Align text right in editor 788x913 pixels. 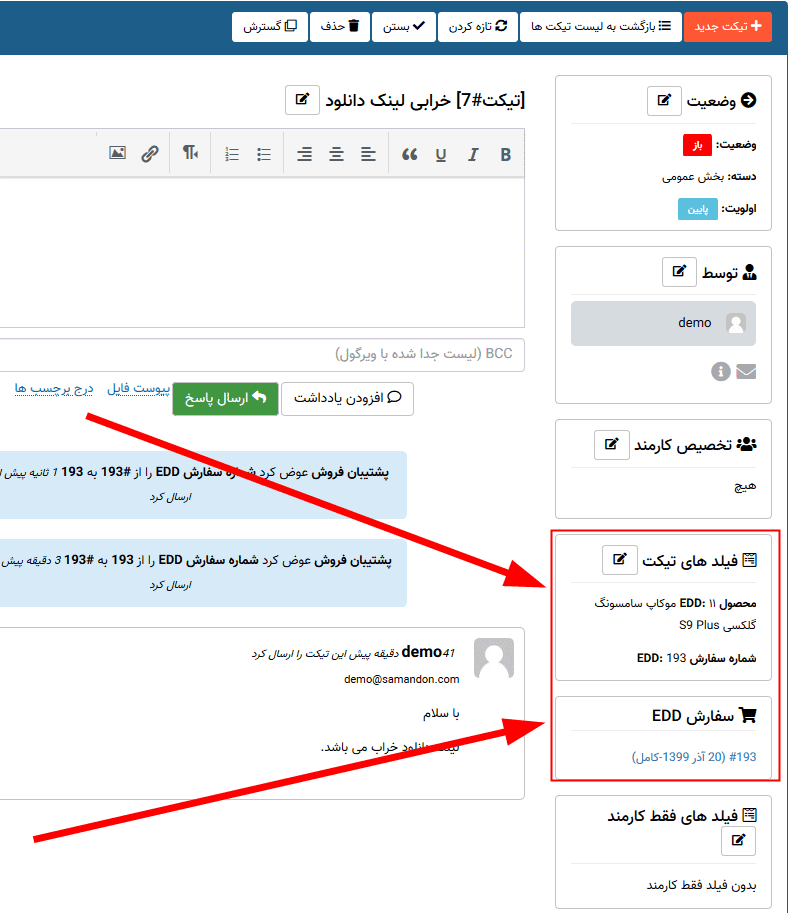click(304, 154)
